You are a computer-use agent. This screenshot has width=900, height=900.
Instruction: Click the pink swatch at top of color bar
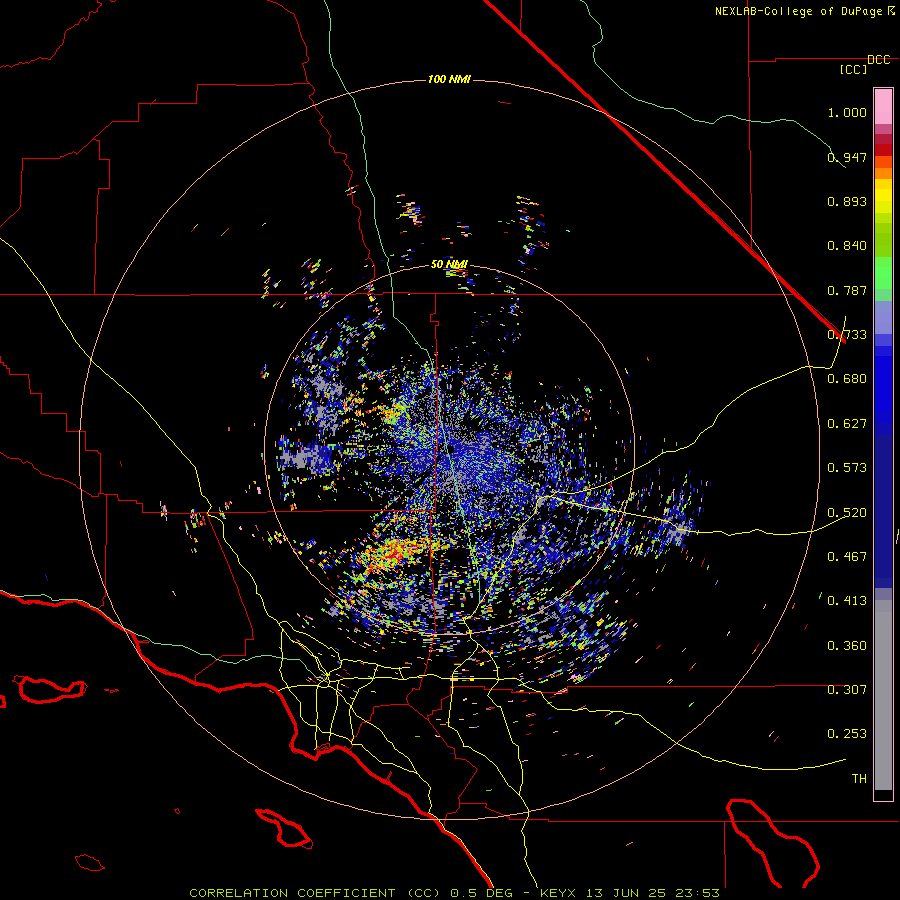coord(883,106)
